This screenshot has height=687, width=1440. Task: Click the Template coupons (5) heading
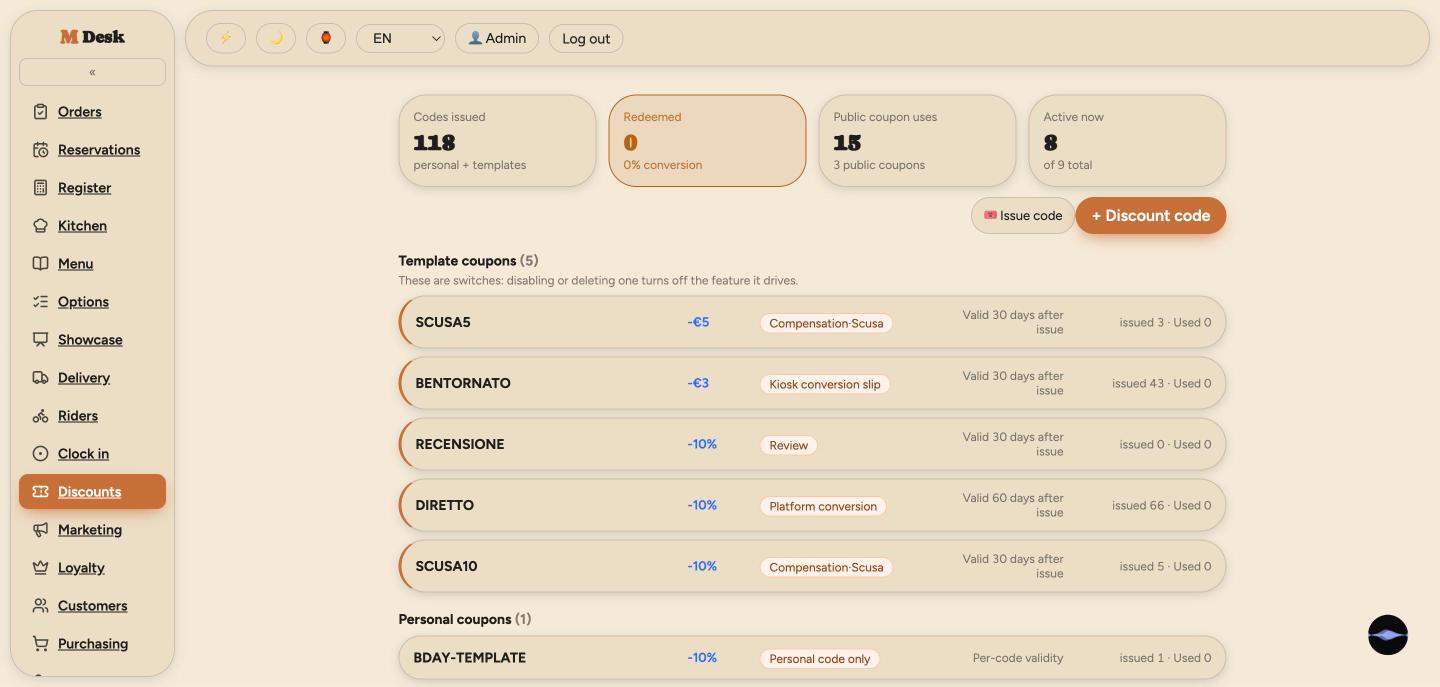pos(468,261)
